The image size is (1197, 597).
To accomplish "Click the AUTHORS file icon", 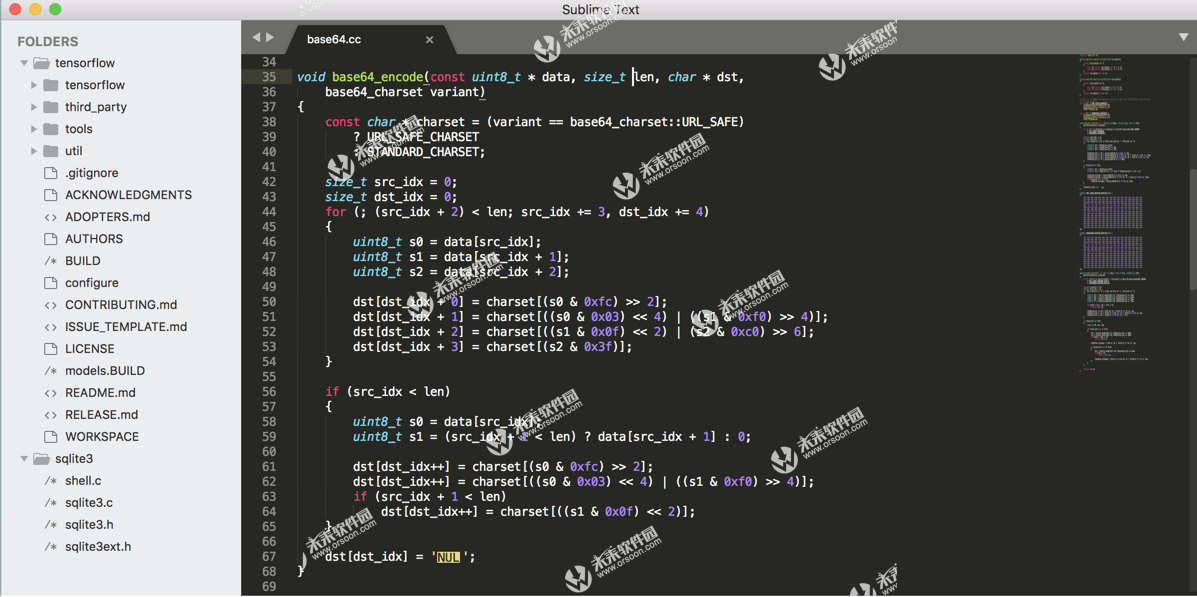I will click(x=51, y=239).
